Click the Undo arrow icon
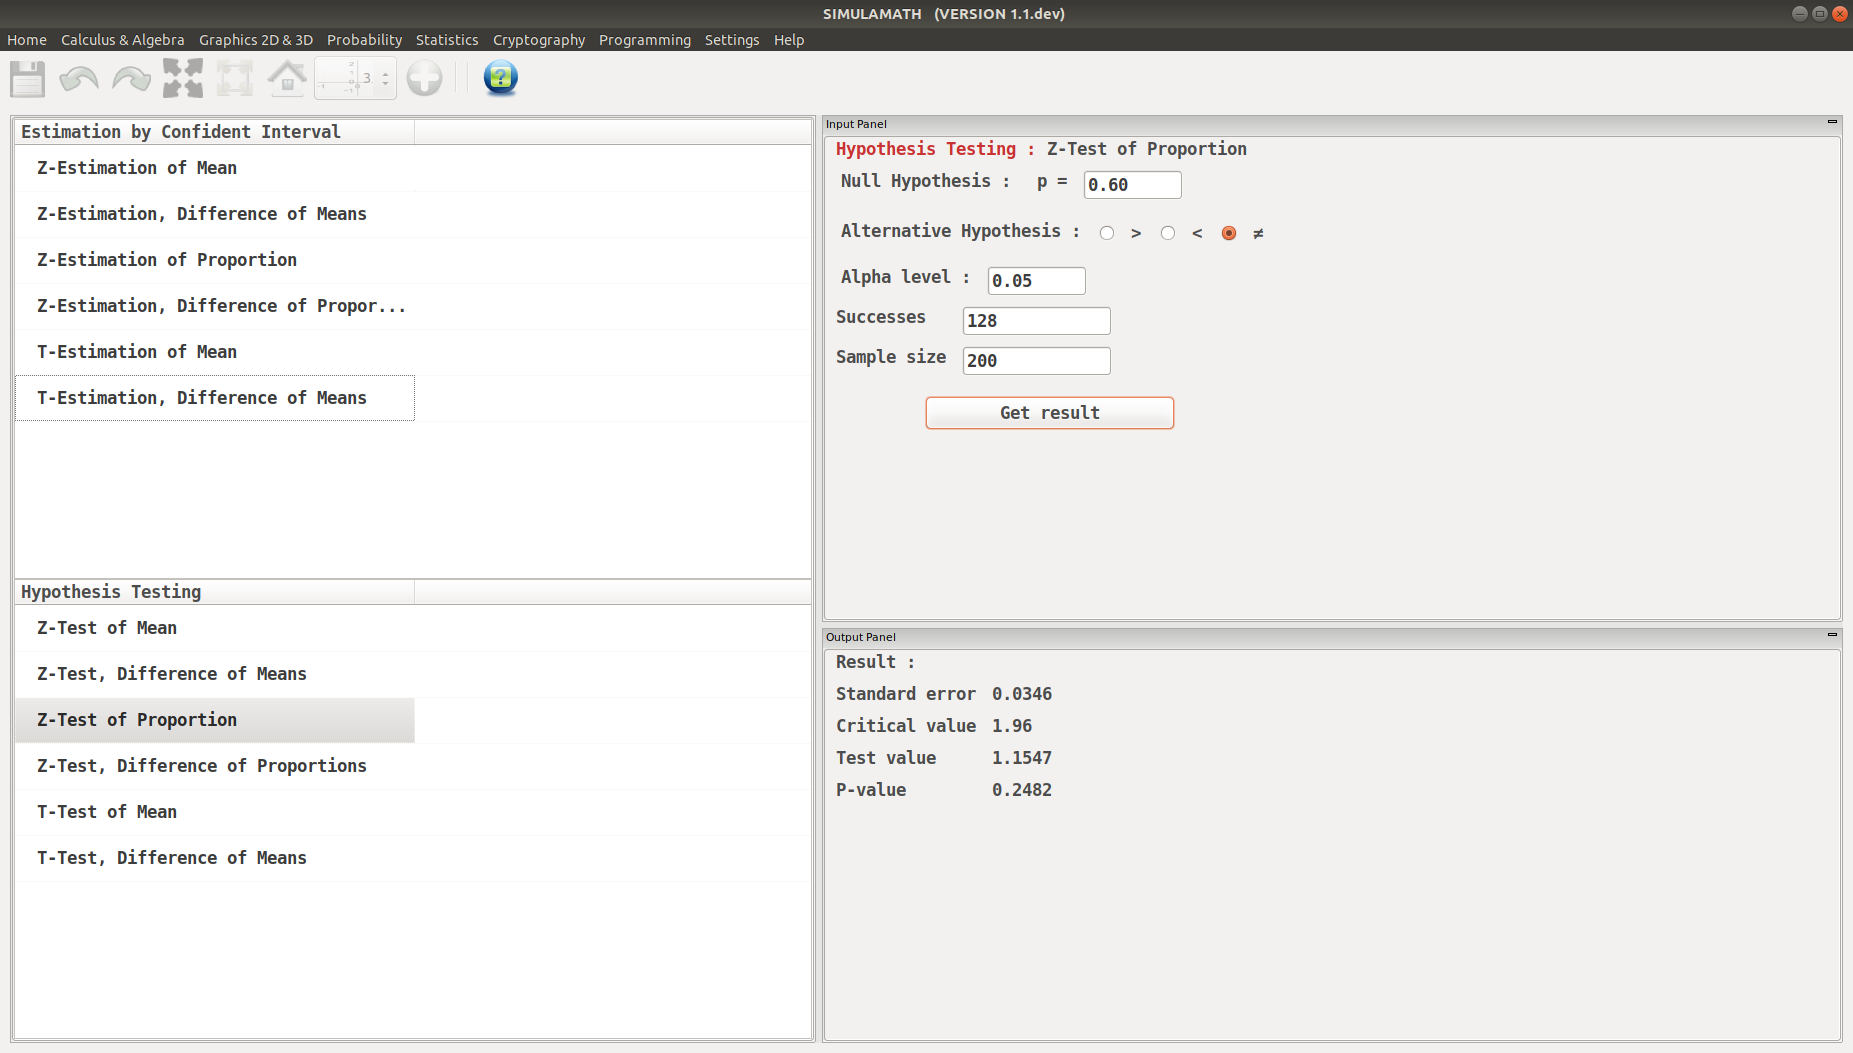Screen dimensions: 1853x1053 pos(79,78)
